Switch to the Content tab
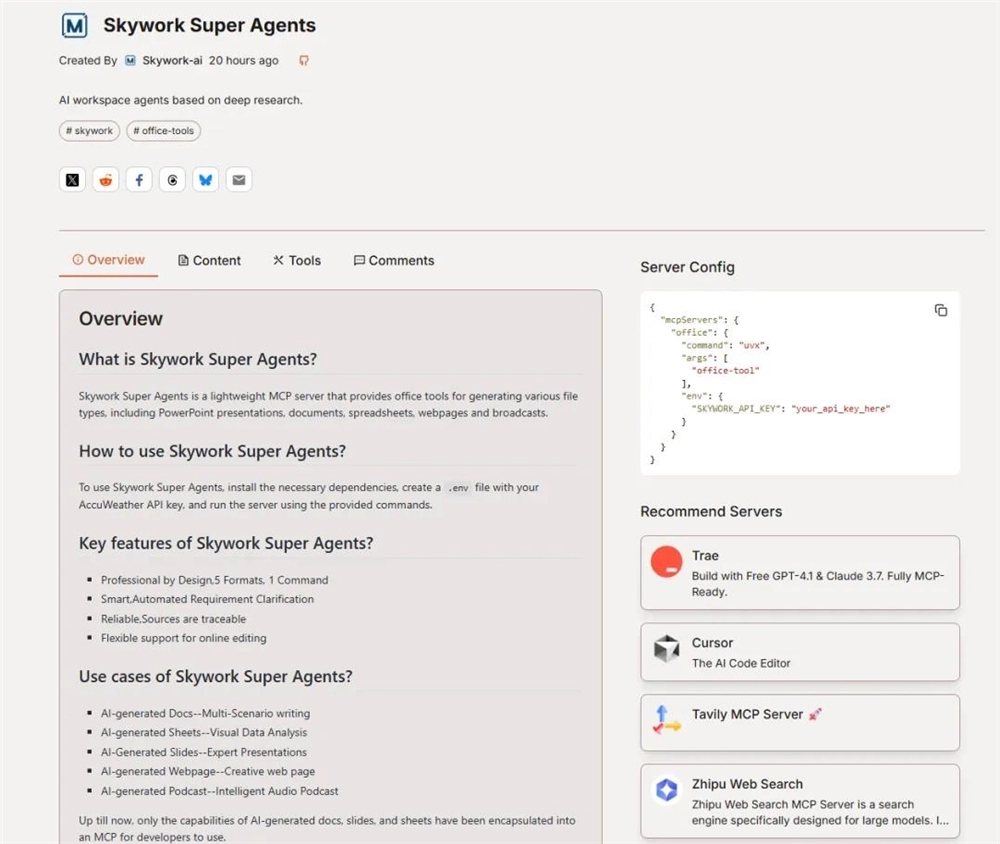 [x=209, y=261]
